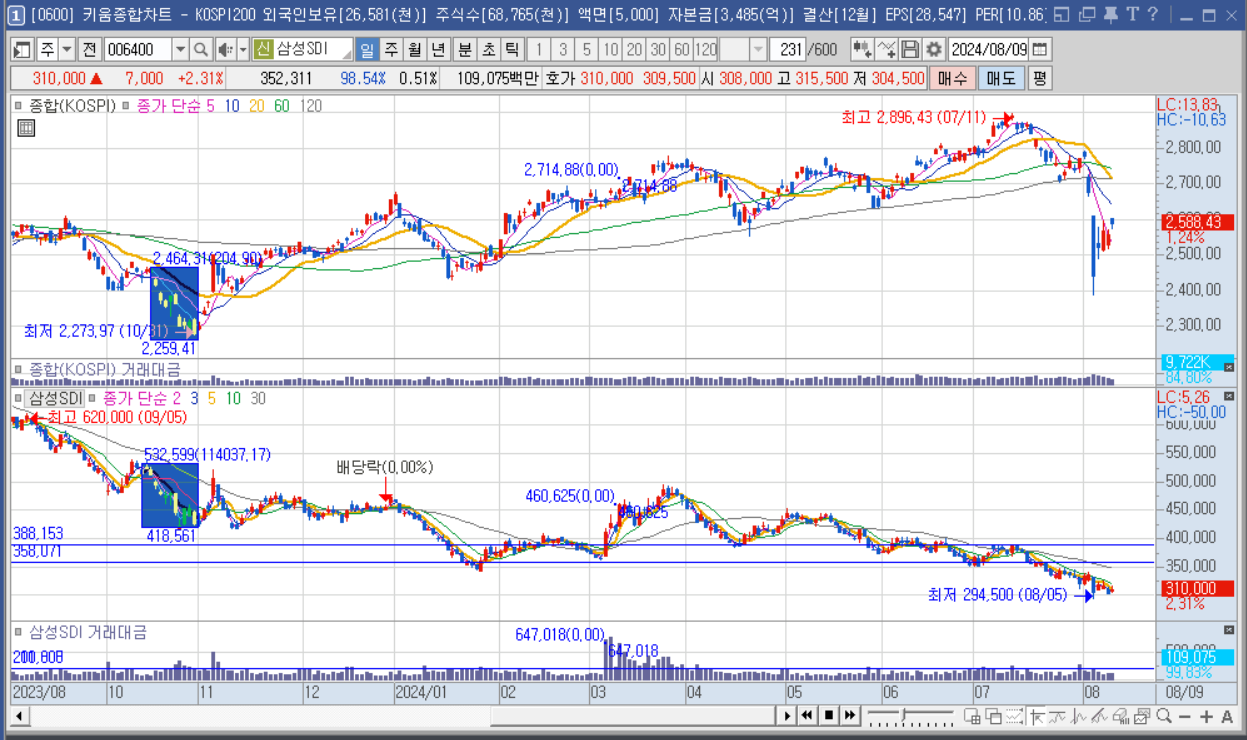Open the custom interval dropdown arrow
1247x740 pixels.
click(758, 50)
